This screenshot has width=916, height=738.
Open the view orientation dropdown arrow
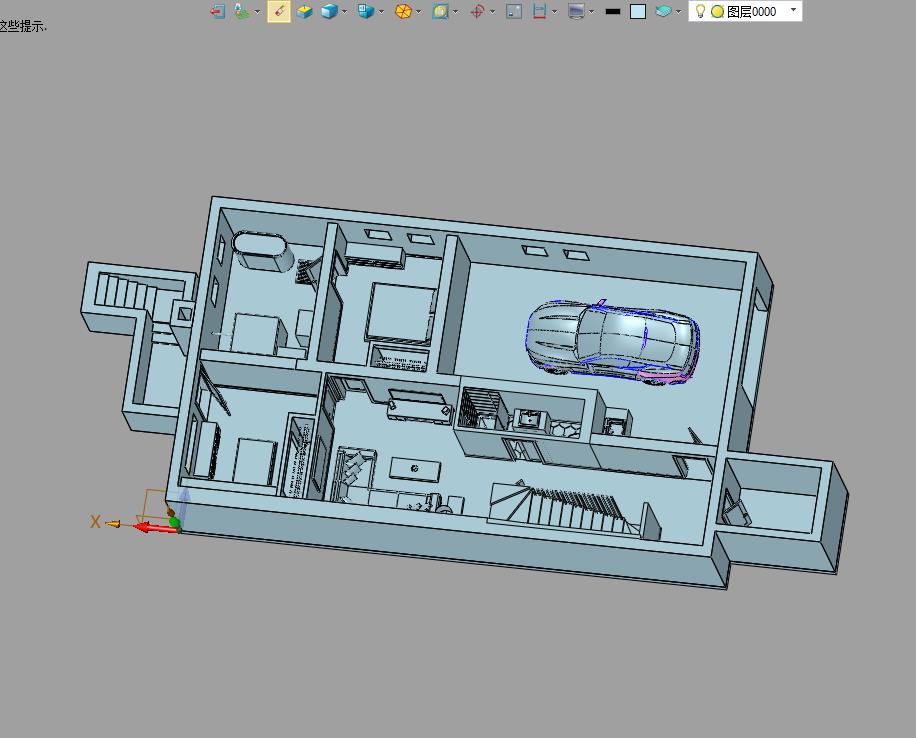click(x=381, y=11)
